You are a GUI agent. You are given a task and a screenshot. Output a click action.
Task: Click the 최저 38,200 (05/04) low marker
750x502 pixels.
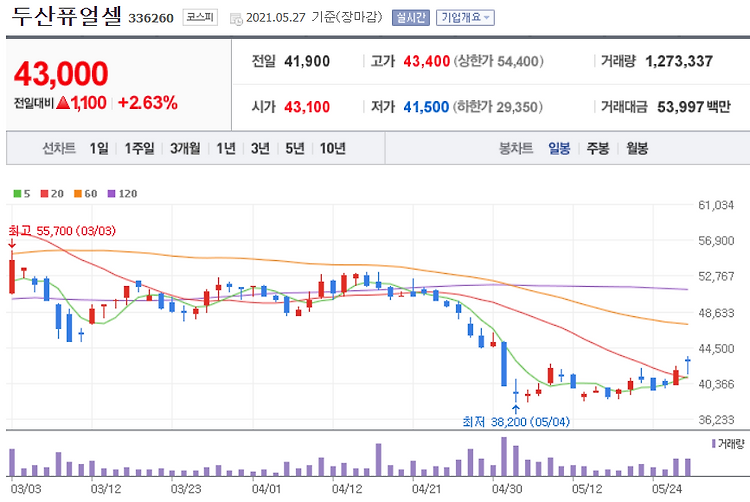click(x=516, y=422)
